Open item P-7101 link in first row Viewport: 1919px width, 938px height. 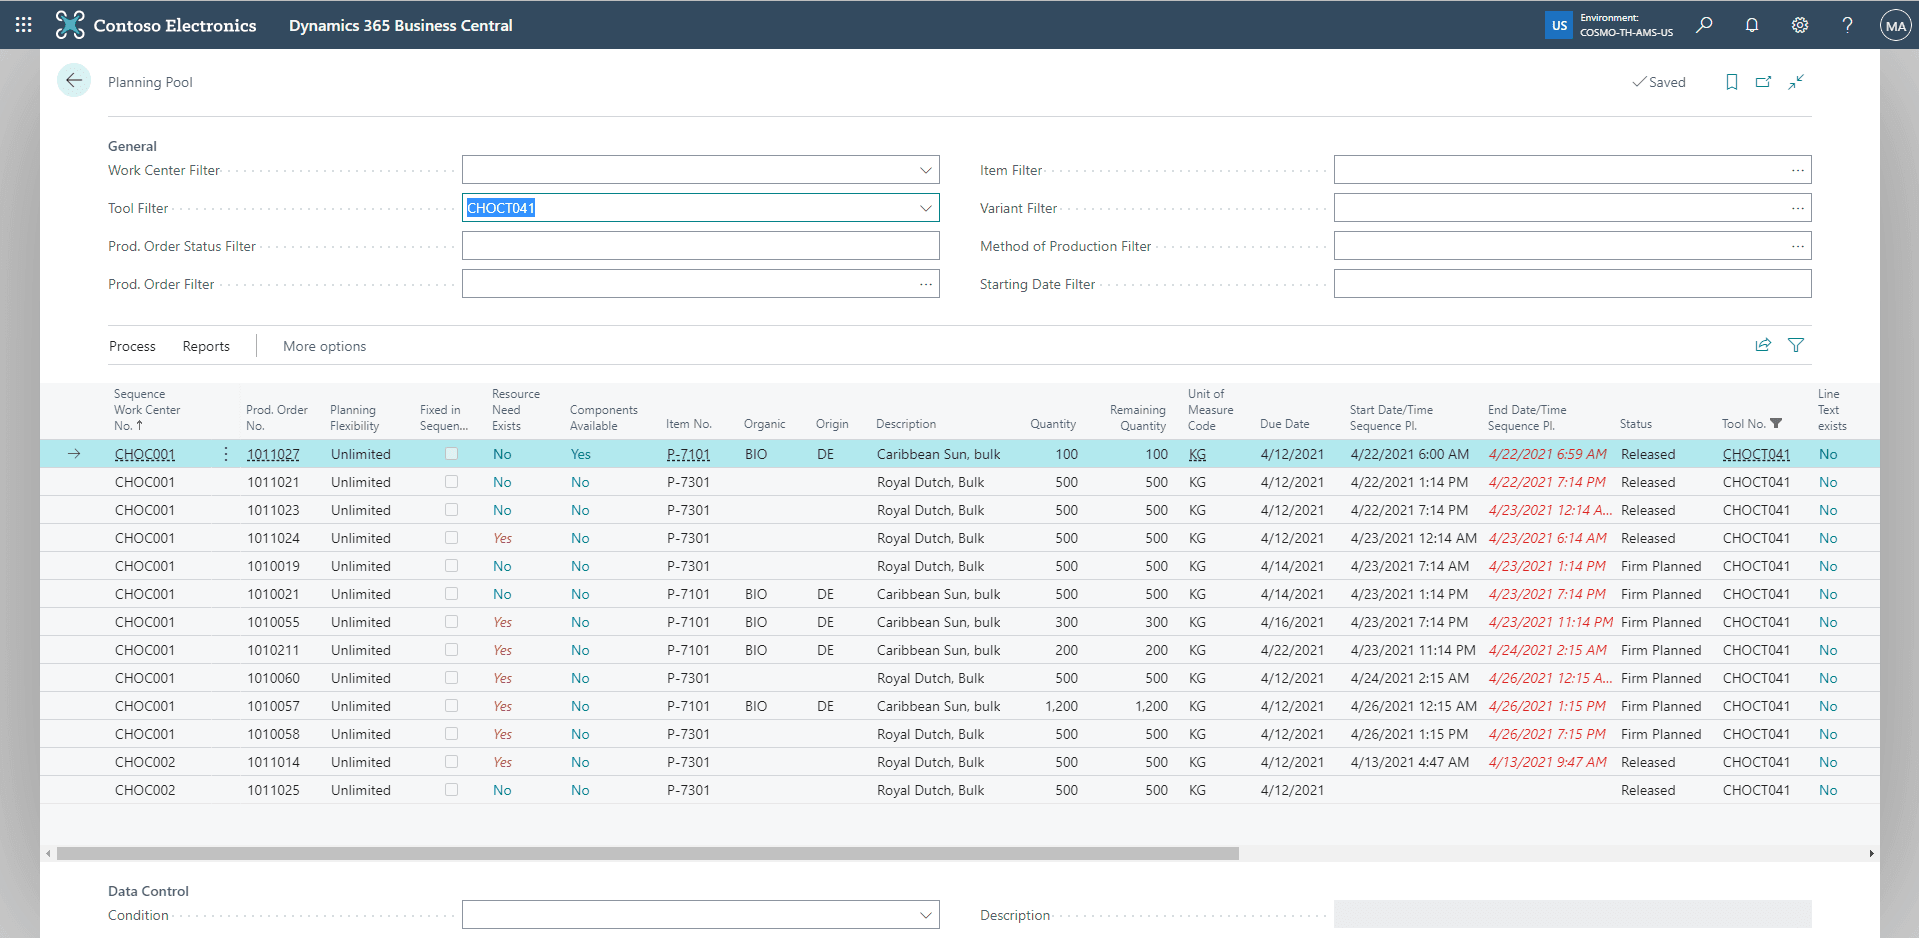(688, 454)
